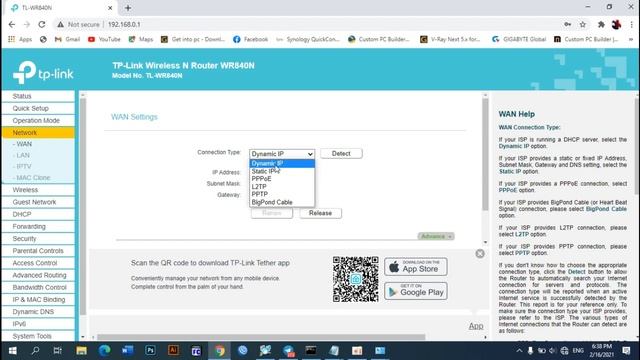Open Microsoft Edge from the taskbar
The width and height of the screenshot is (640, 360).
click(x=104, y=351)
